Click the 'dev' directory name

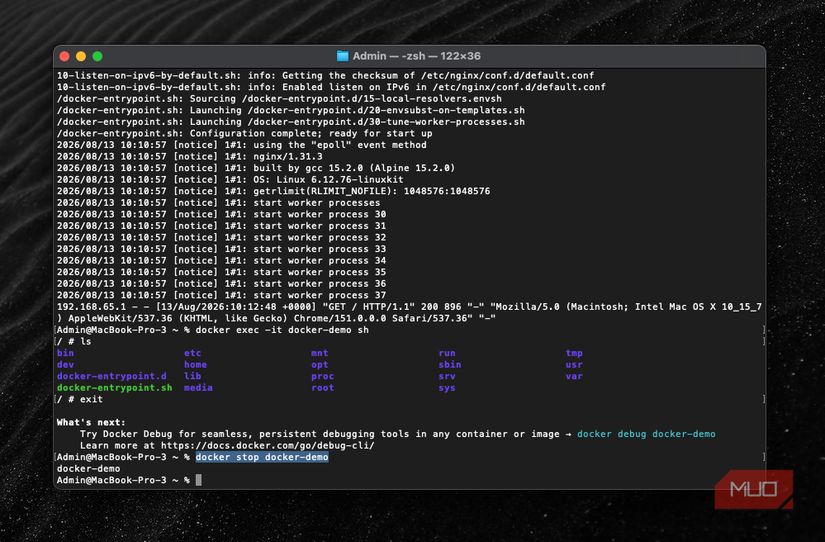tap(65, 365)
